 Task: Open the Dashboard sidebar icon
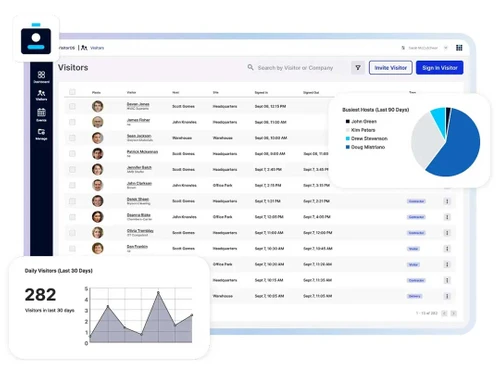tap(41, 77)
